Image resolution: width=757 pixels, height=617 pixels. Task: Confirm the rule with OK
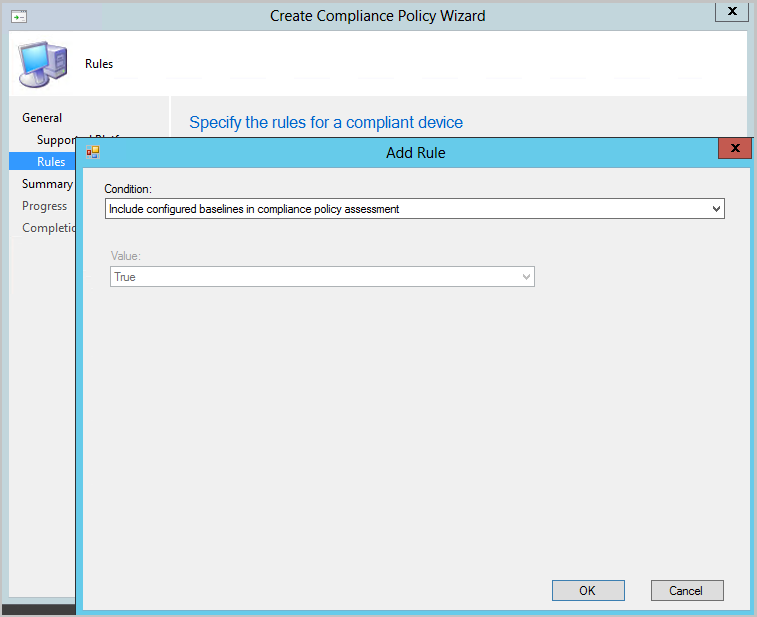pos(588,590)
